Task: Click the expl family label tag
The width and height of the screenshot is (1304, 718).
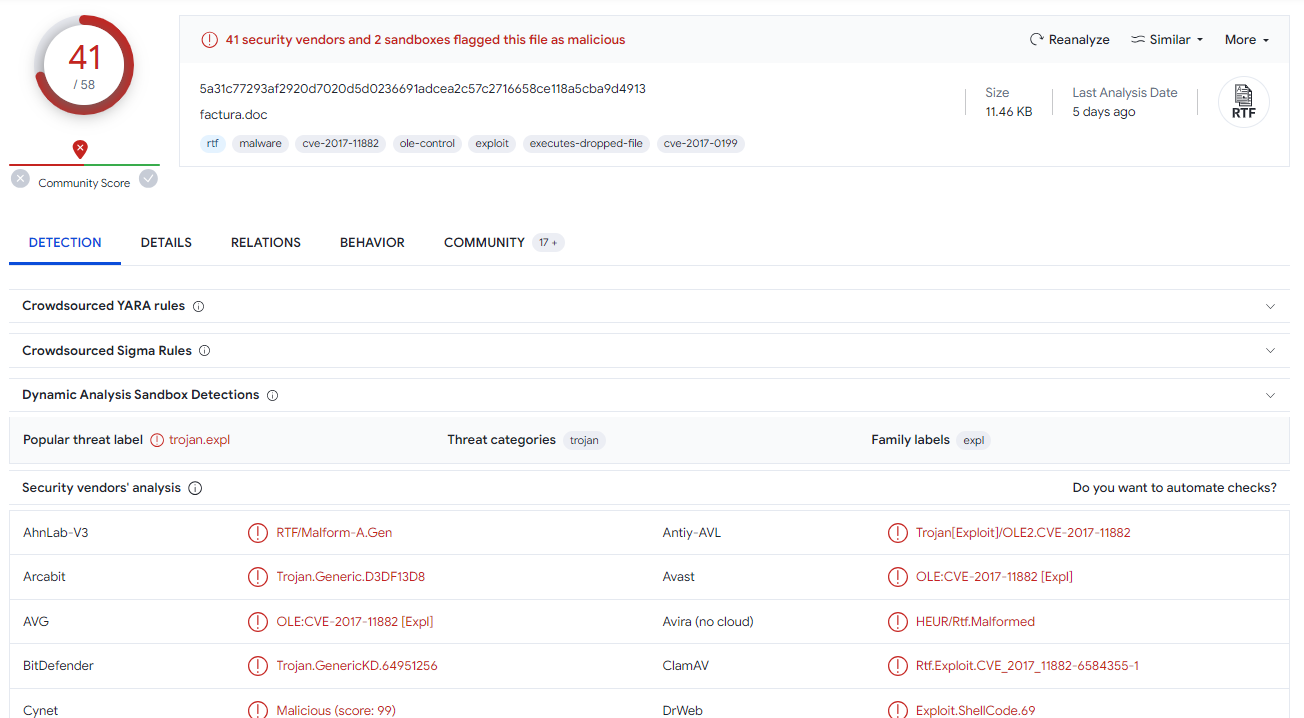Action: [x=973, y=440]
